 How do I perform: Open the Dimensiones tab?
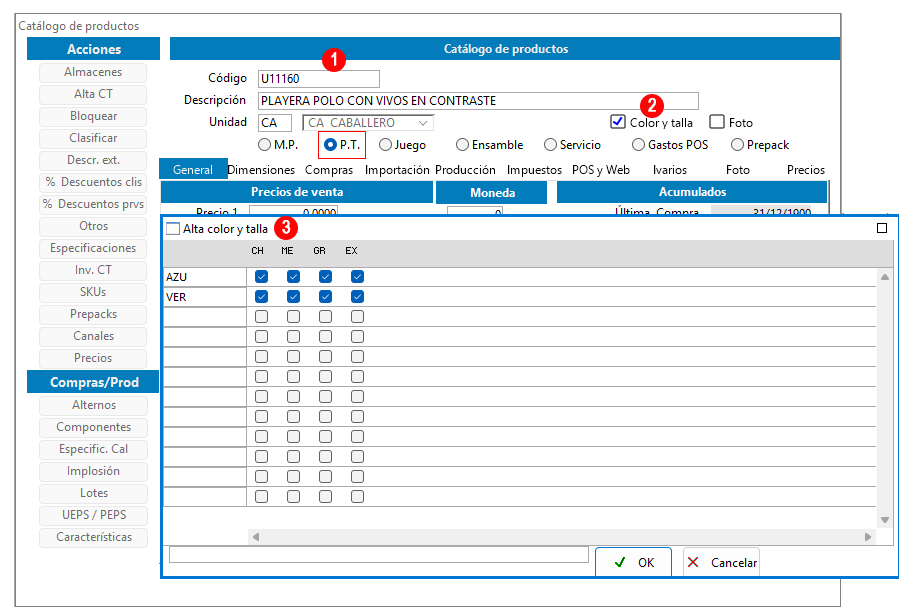[x=261, y=170]
